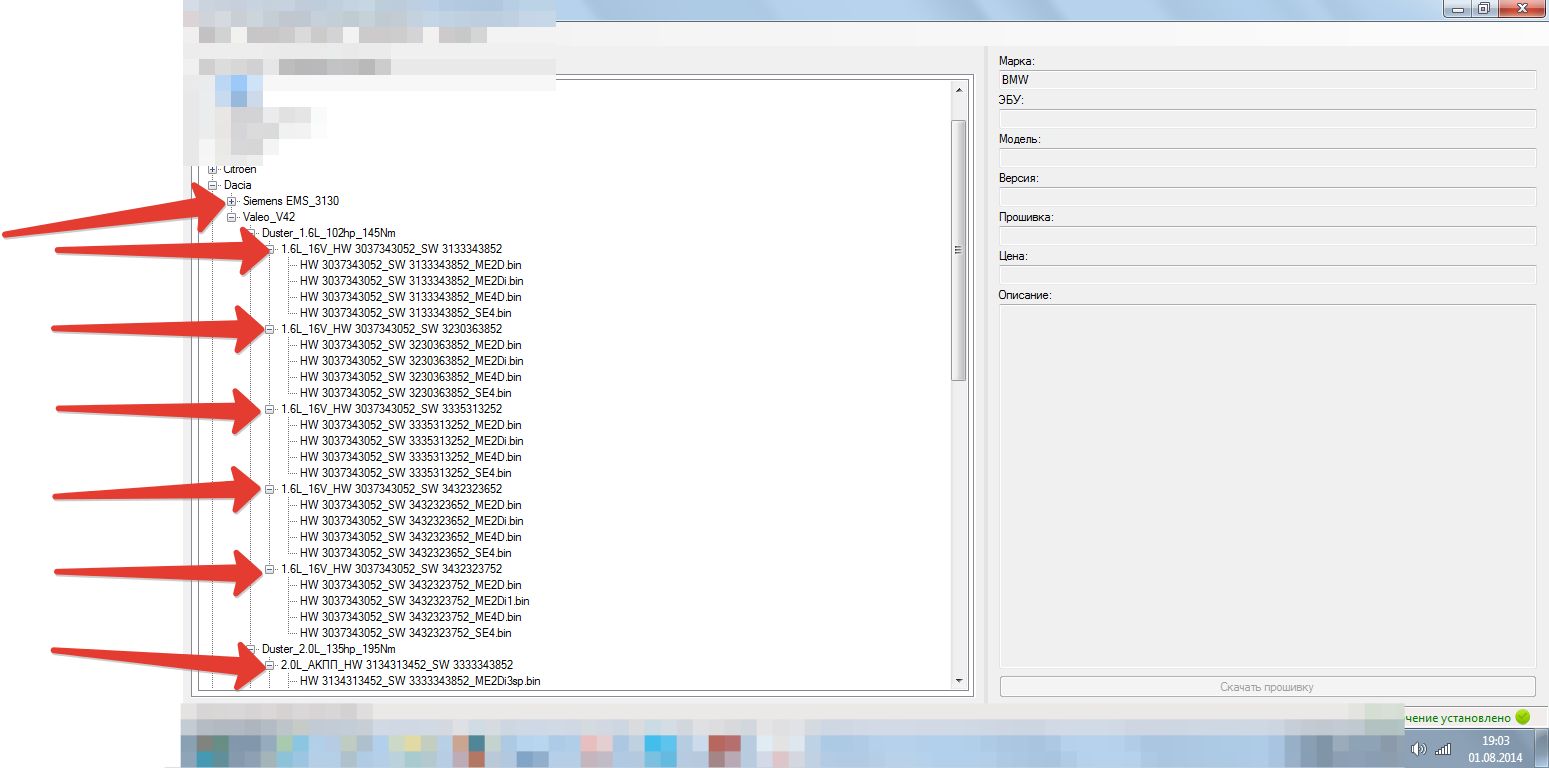Open the taskbar clock showing 19:03
1549x768 pixels.
(x=1495, y=749)
